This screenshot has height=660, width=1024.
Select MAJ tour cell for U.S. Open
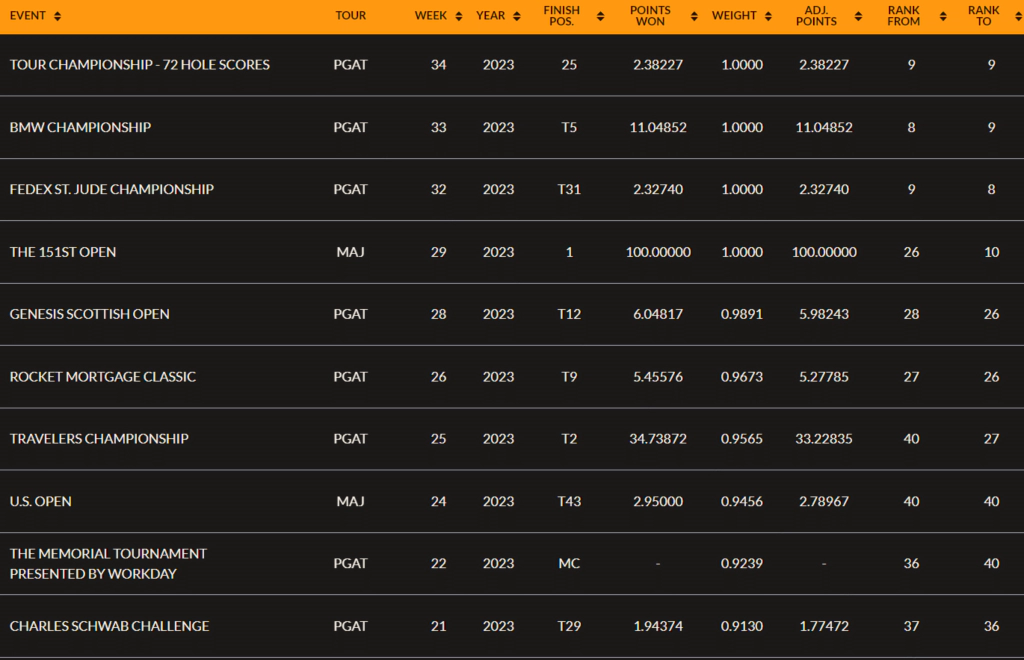[x=351, y=501]
